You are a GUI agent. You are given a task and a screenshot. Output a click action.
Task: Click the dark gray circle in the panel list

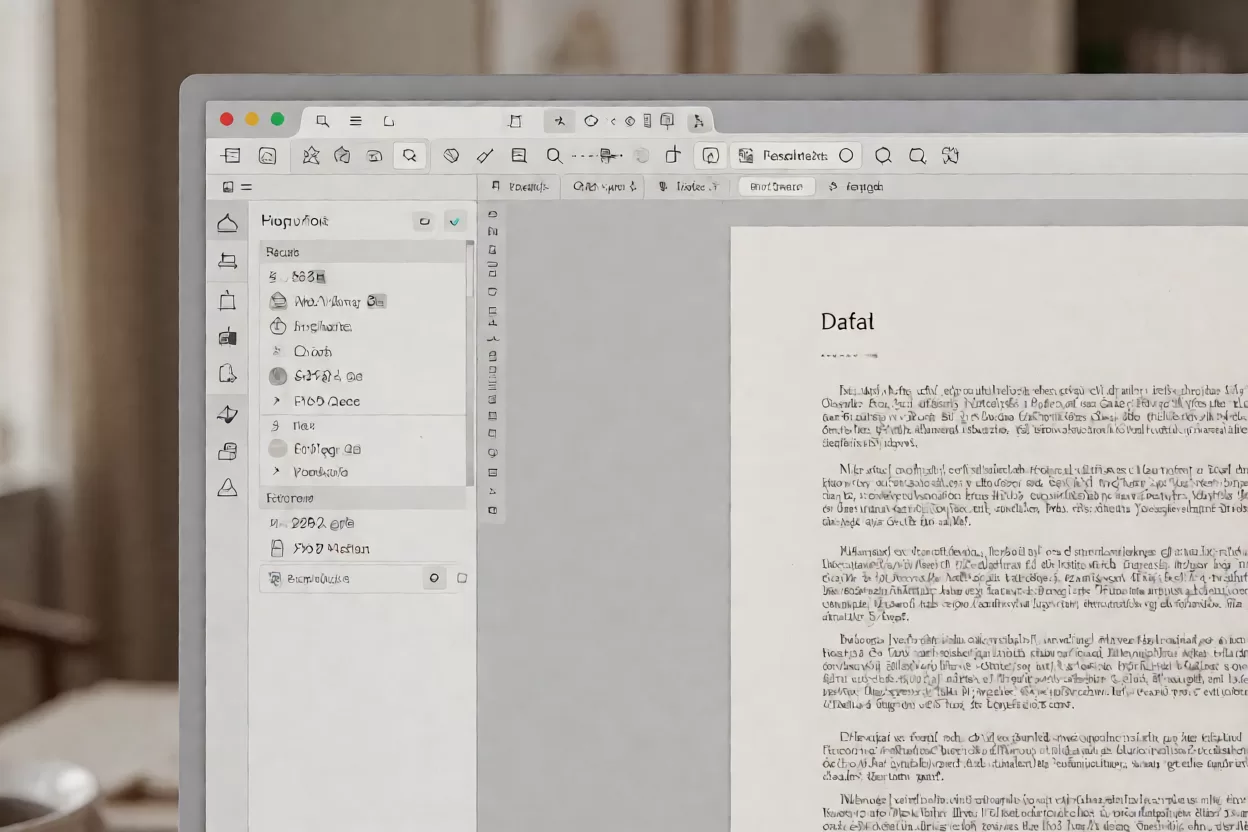pyautogui.click(x=278, y=376)
